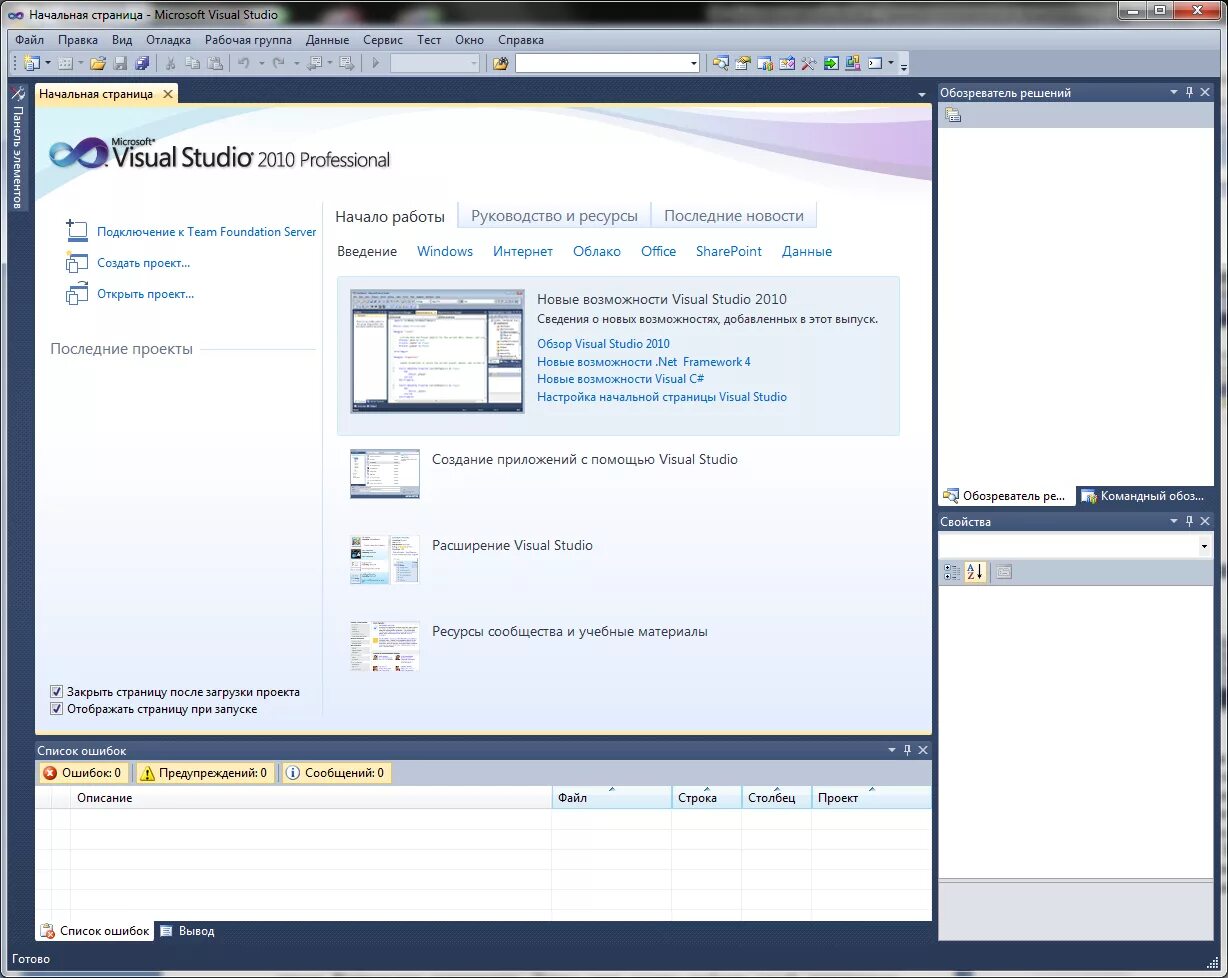Screen dimensions: 1228x978
Task: Sort Error List by 'Описание' column header
Action: (x=311, y=798)
